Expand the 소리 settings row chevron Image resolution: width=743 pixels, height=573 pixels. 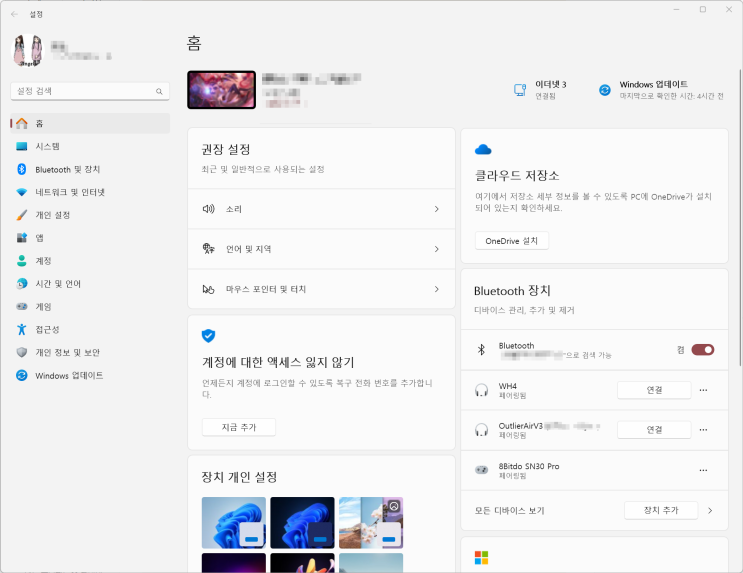click(436, 209)
